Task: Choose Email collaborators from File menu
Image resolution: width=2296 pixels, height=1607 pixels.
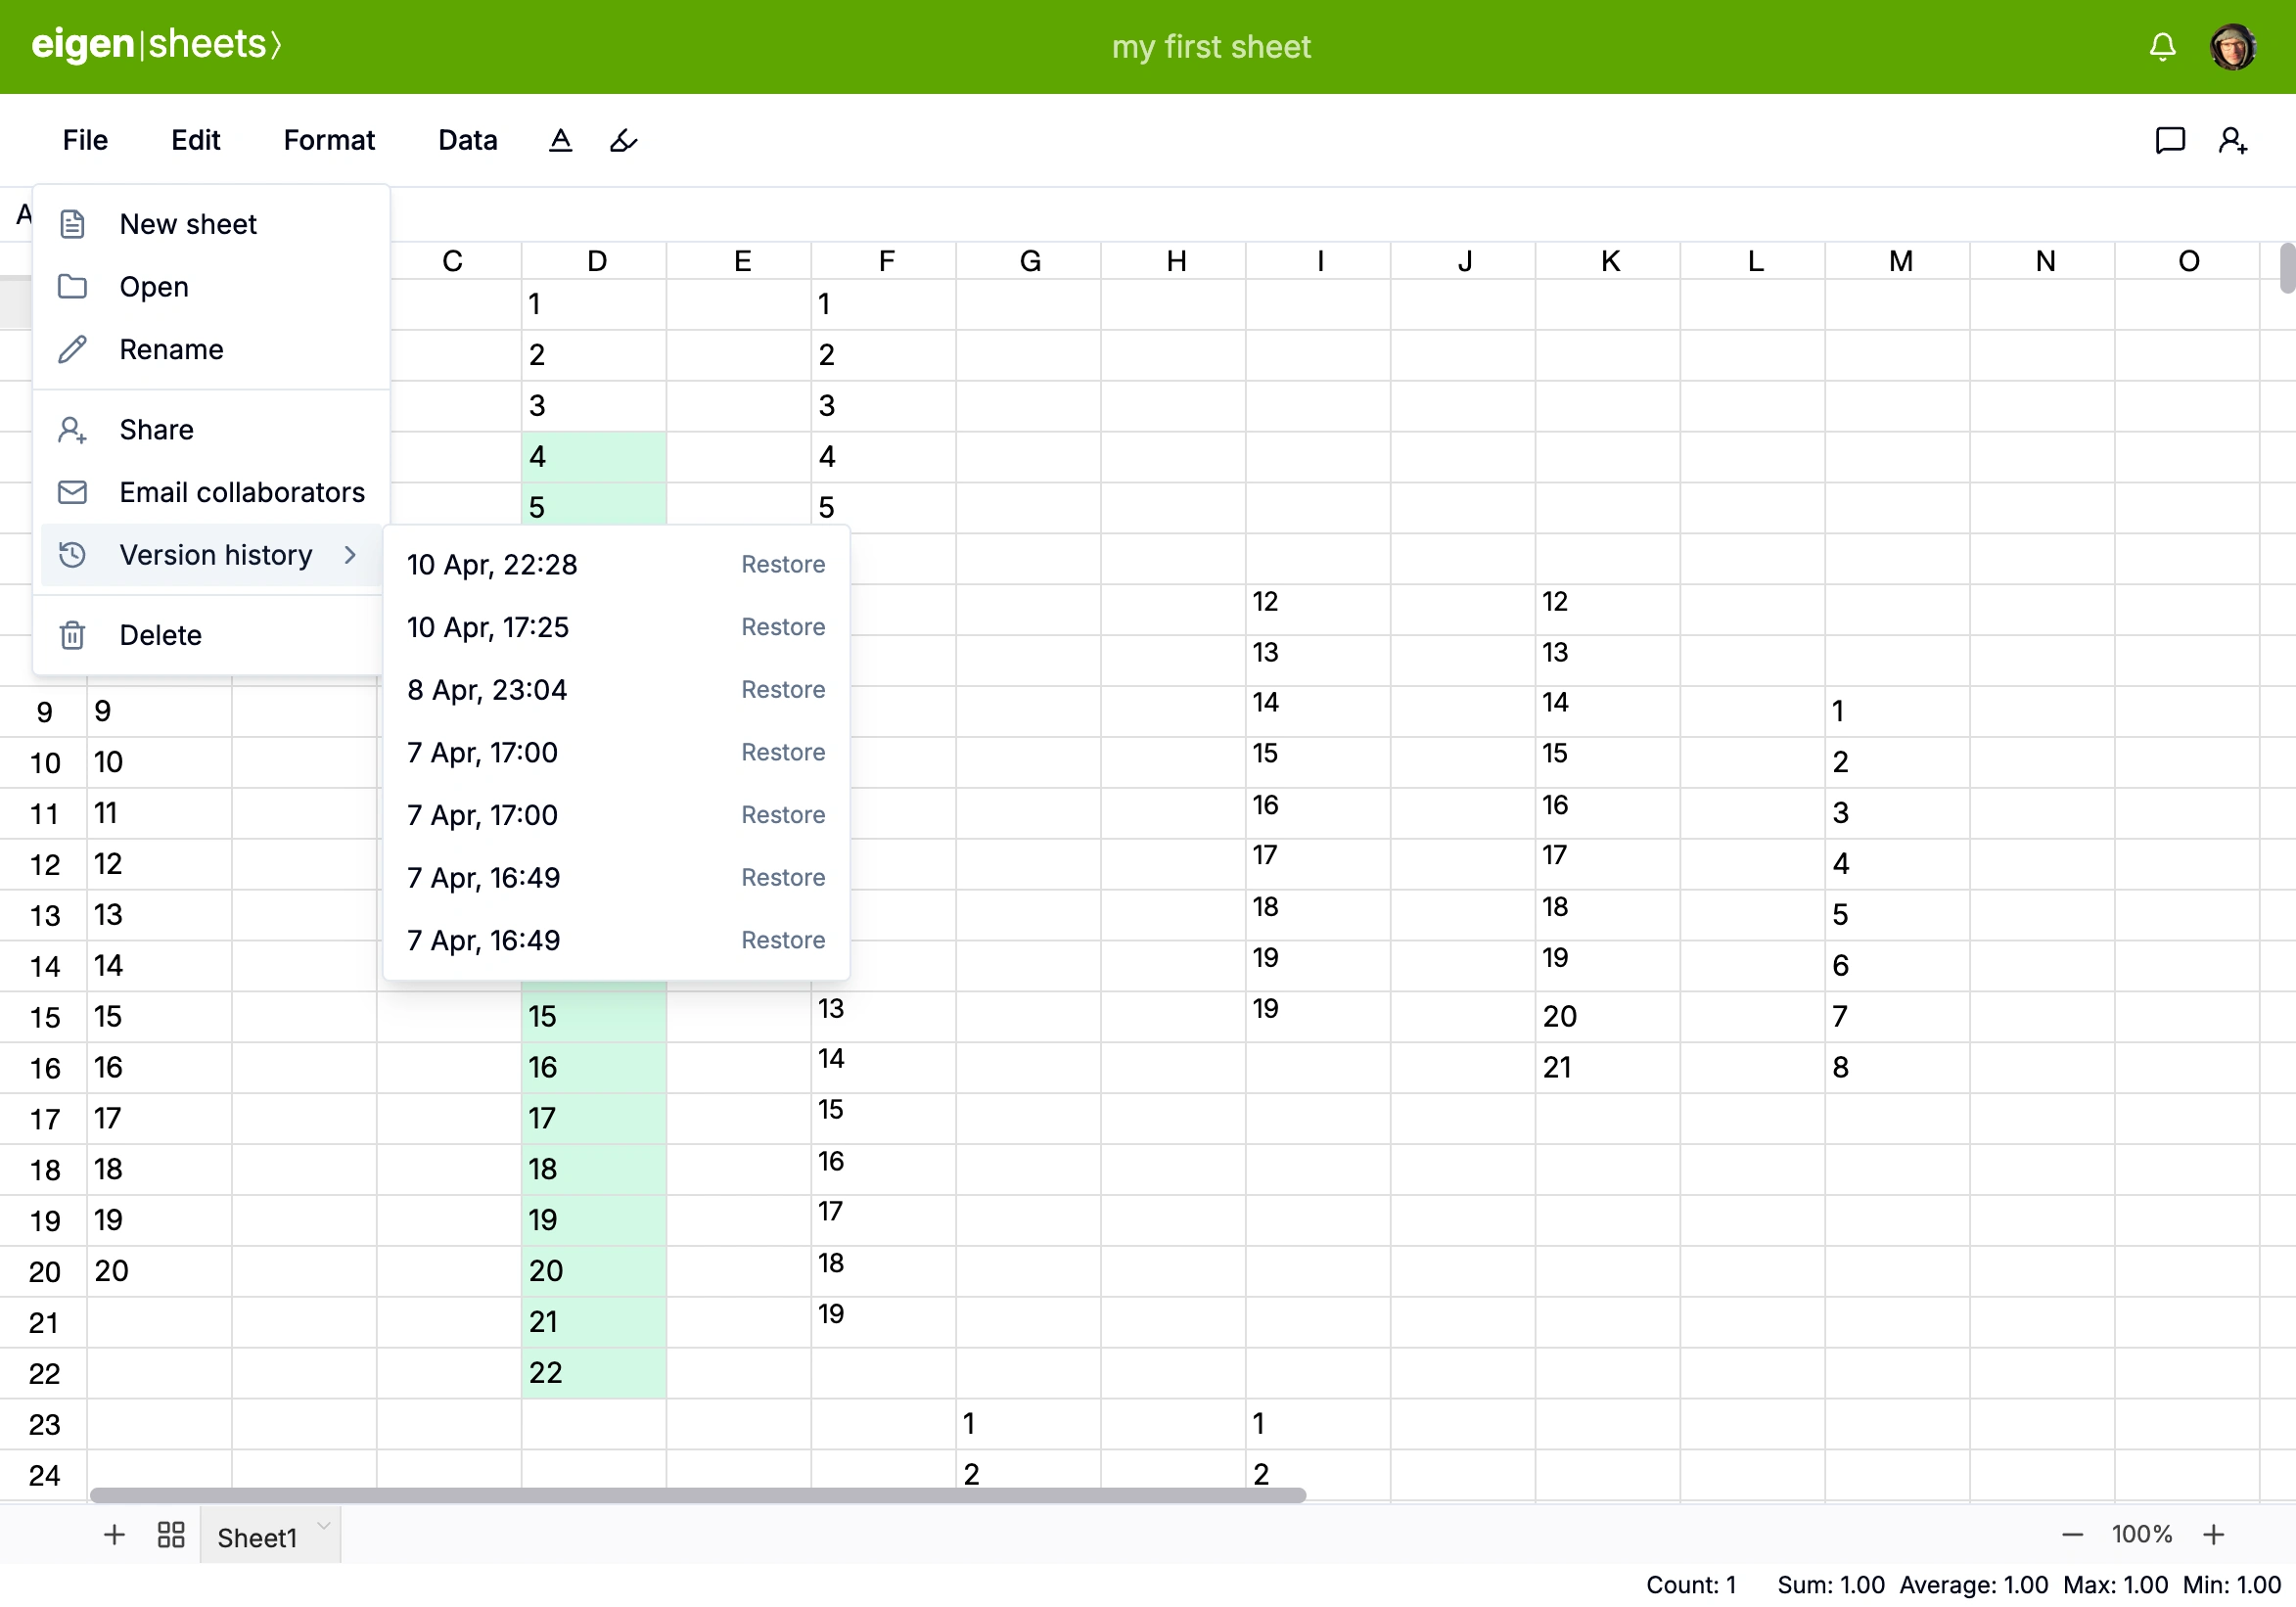Action: [x=242, y=492]
